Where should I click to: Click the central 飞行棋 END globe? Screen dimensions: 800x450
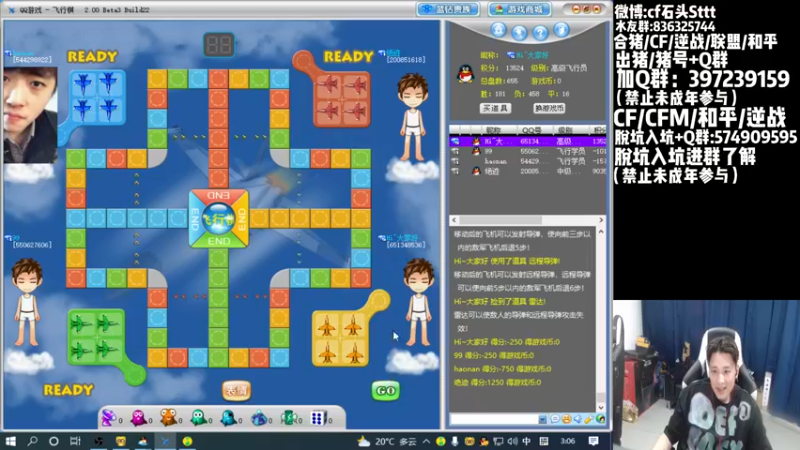219,218
